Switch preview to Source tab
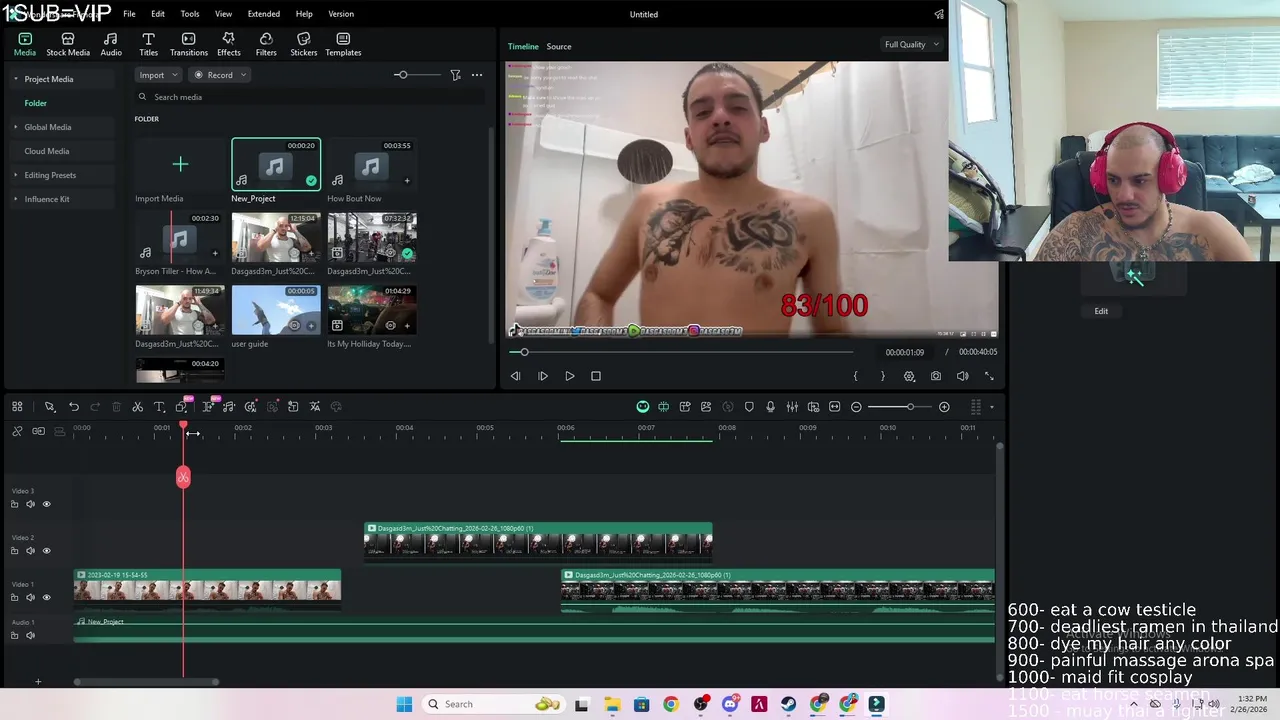 (x=559, y=46)
